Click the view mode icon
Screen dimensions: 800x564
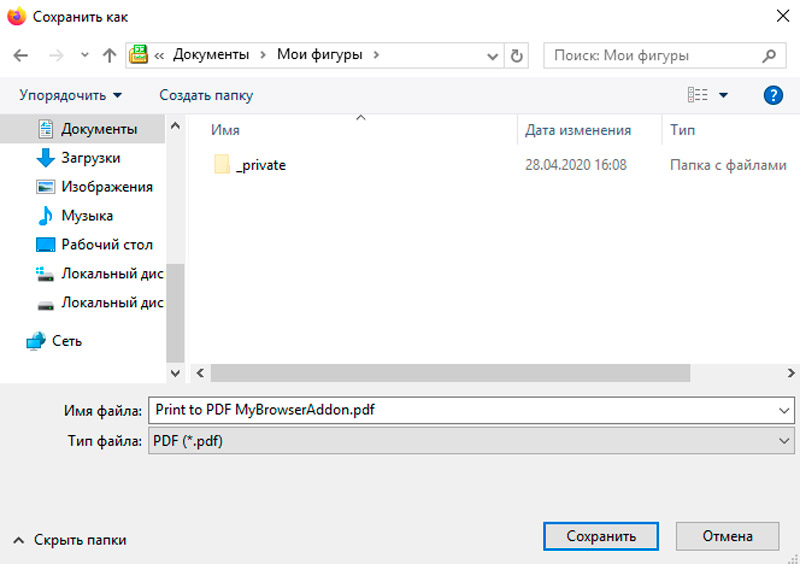698,95
